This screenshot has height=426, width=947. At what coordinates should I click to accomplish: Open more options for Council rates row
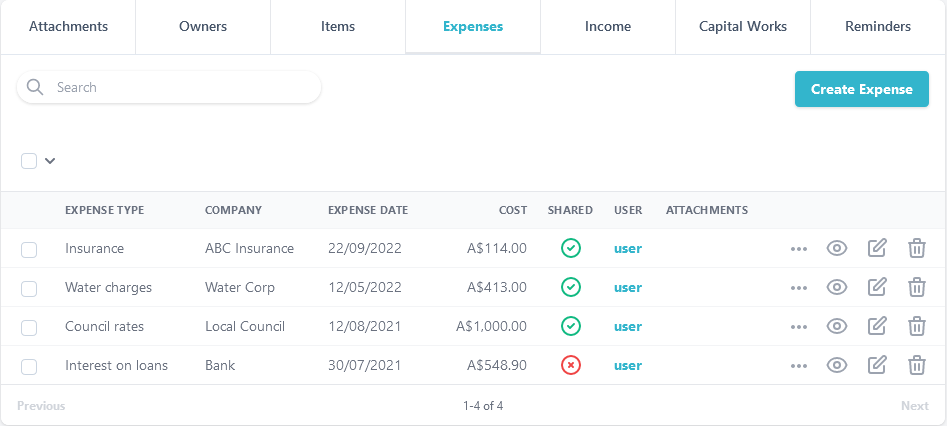pyautogui.click(x=798, y=327)
